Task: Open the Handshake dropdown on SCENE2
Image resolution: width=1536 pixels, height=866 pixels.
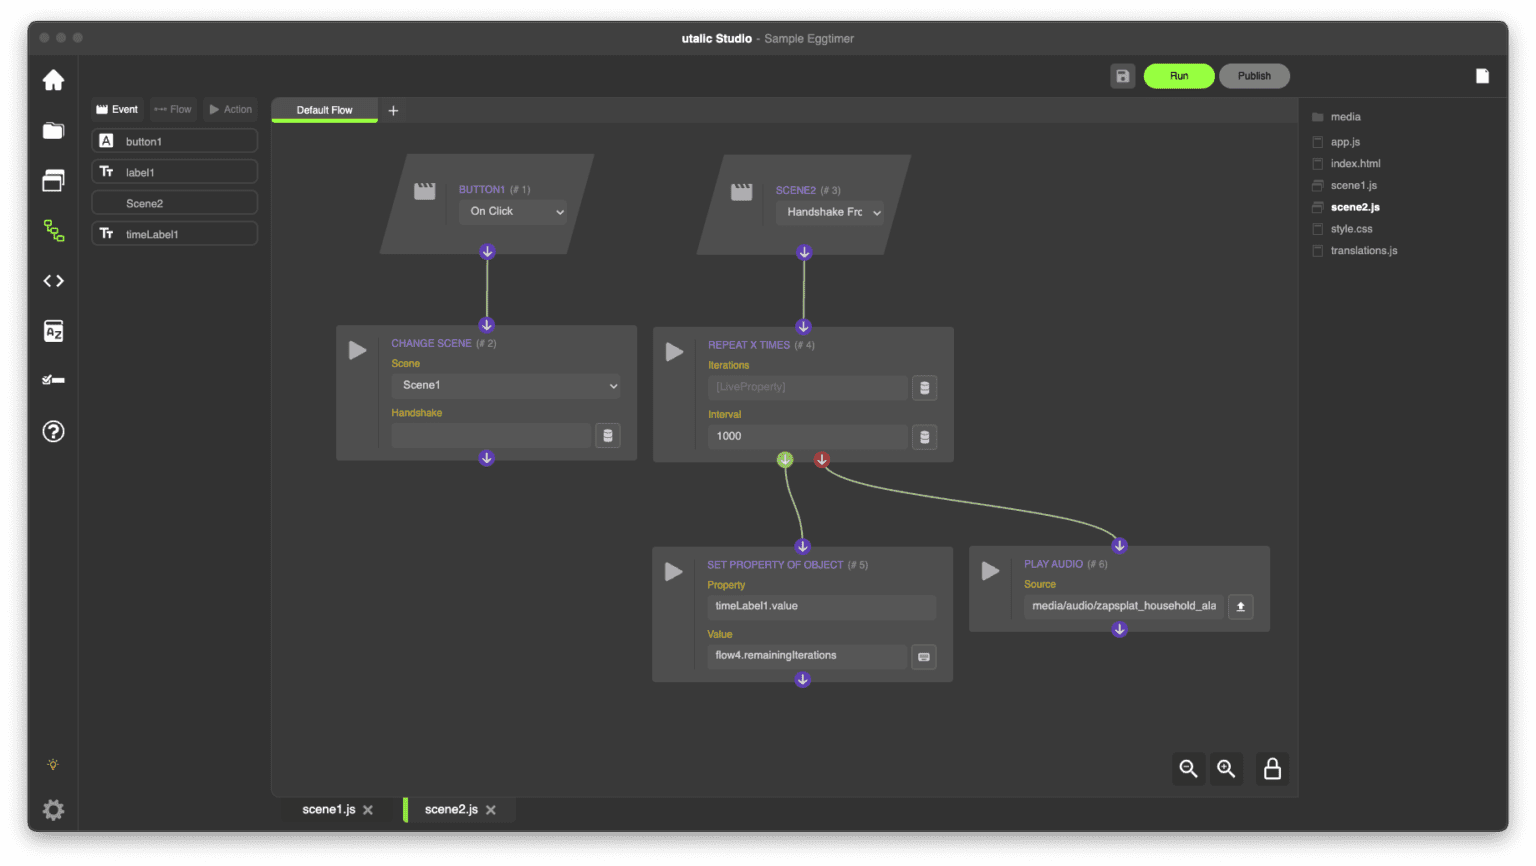Action: pos(830,212)
